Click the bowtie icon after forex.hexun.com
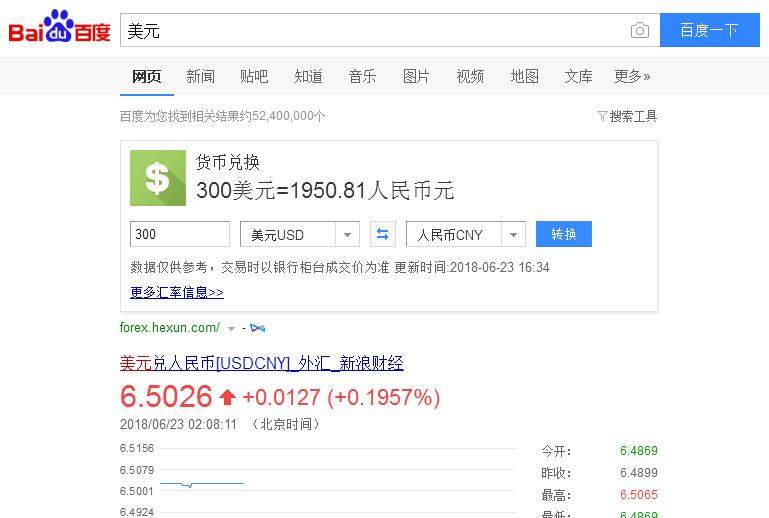 coord(257,328)
